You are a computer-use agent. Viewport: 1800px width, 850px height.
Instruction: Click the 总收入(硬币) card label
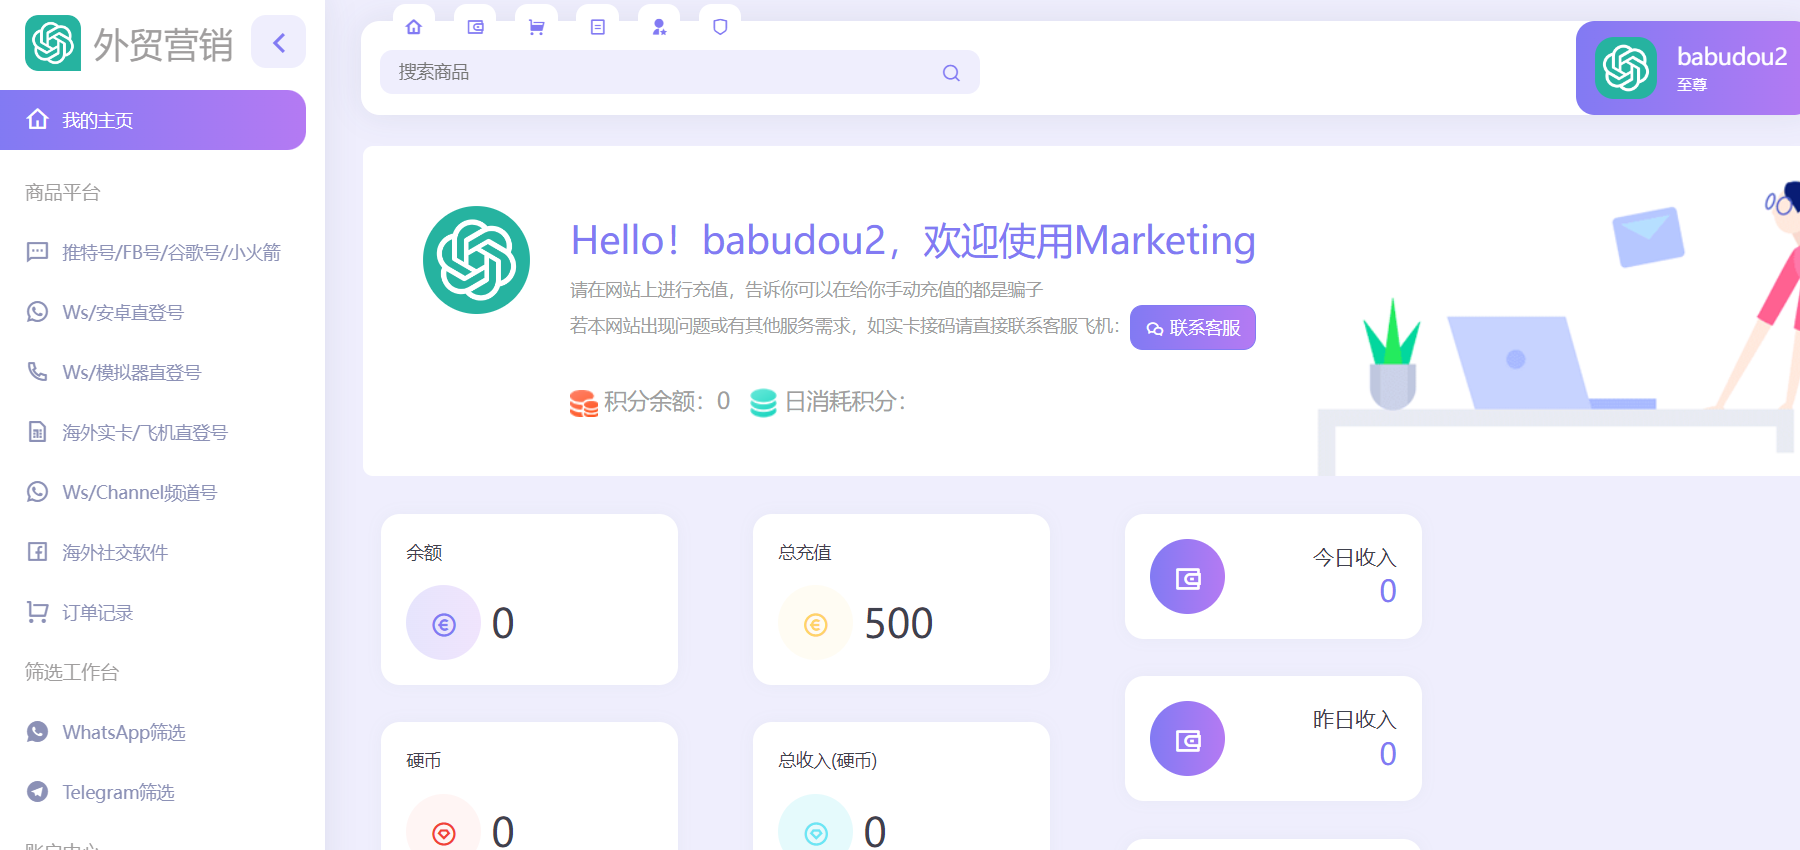(x=827, y=760)
